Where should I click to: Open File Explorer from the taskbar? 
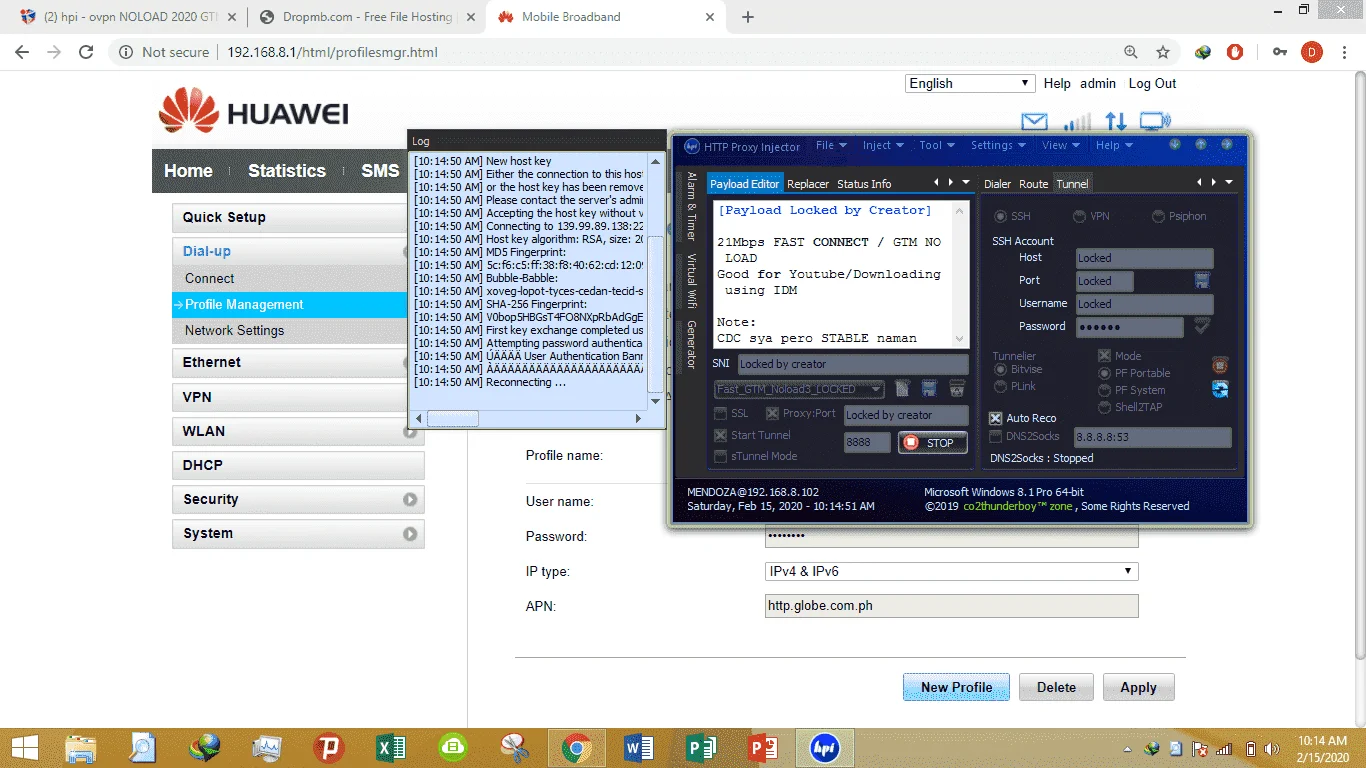point(81,748)
